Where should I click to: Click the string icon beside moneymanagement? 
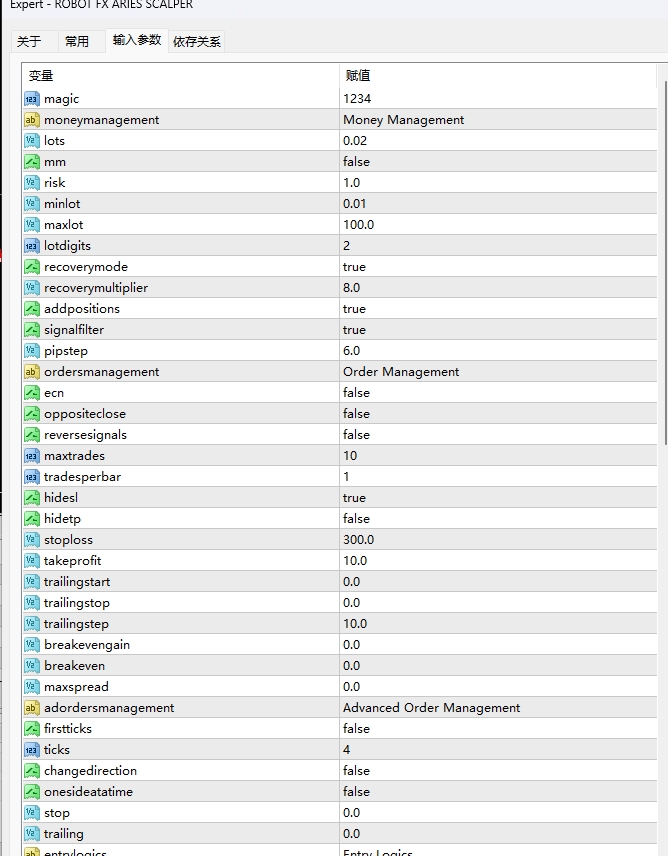31,120
